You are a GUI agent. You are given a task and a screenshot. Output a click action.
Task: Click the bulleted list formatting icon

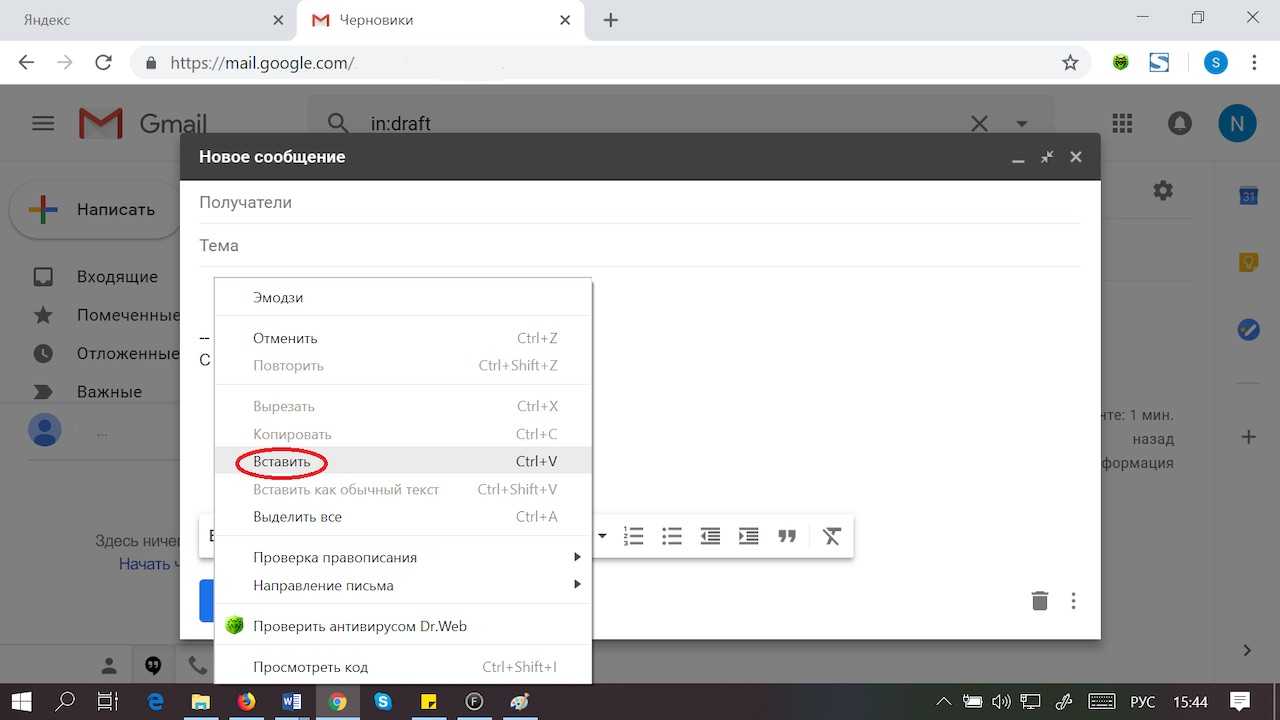pyautogui.click(x=672, y=536)
